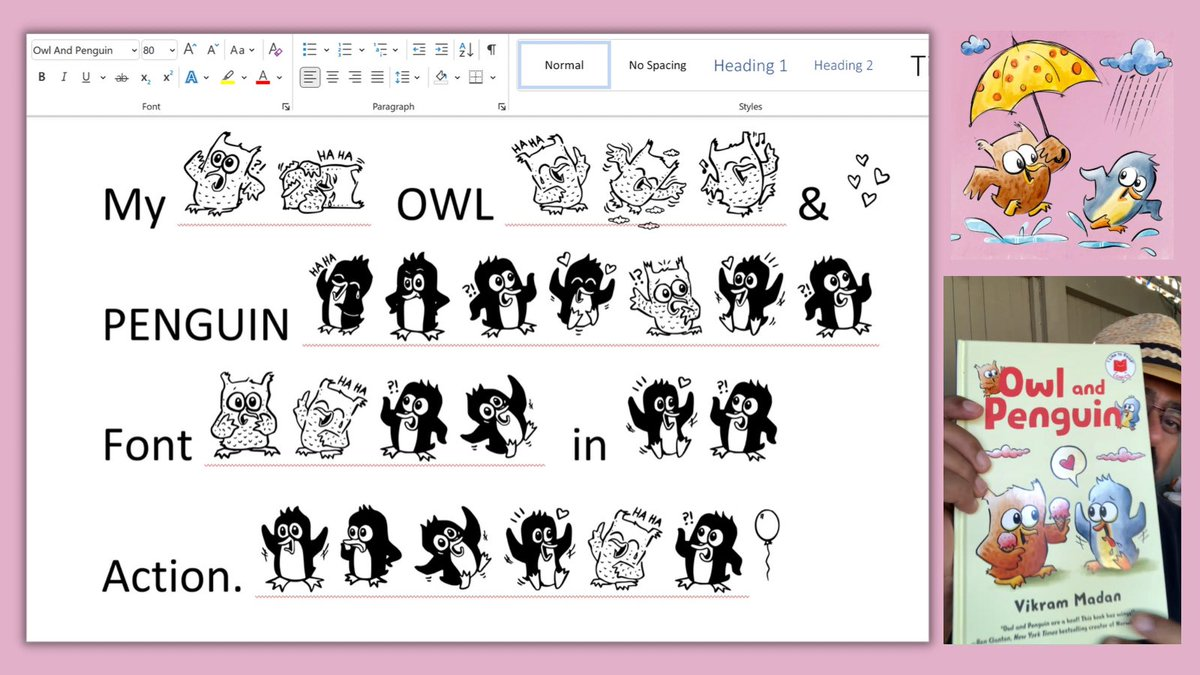1200x675 pixels.
Task: Click the hearts glyph after ampersand
Action: tap(869, 180)
